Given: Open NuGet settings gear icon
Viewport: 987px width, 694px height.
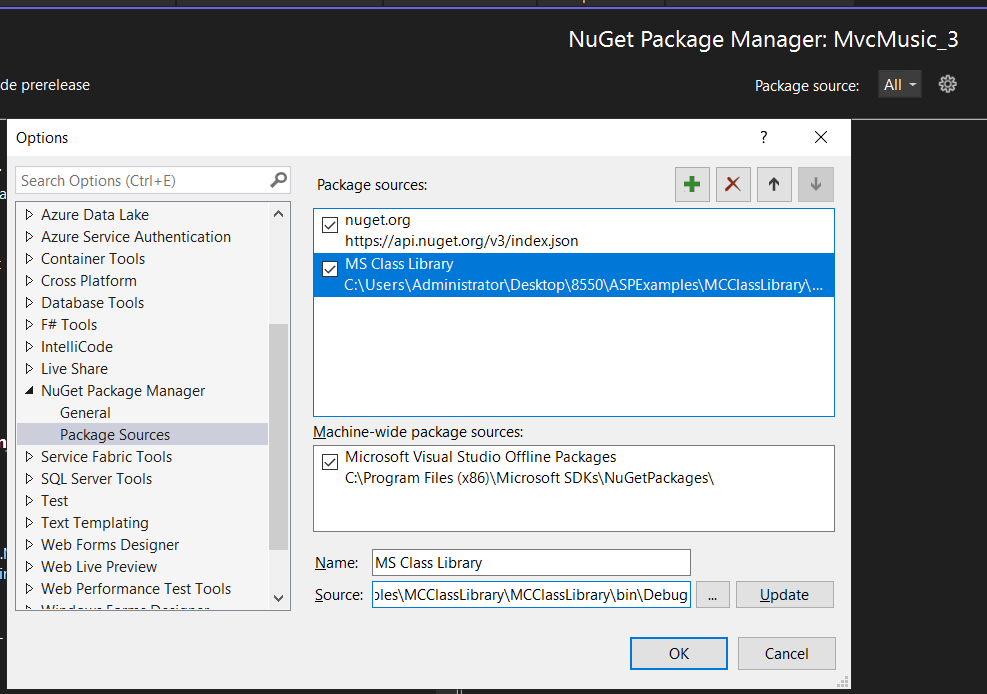Looking at the screenshot, I should click(x=948, y=84).
